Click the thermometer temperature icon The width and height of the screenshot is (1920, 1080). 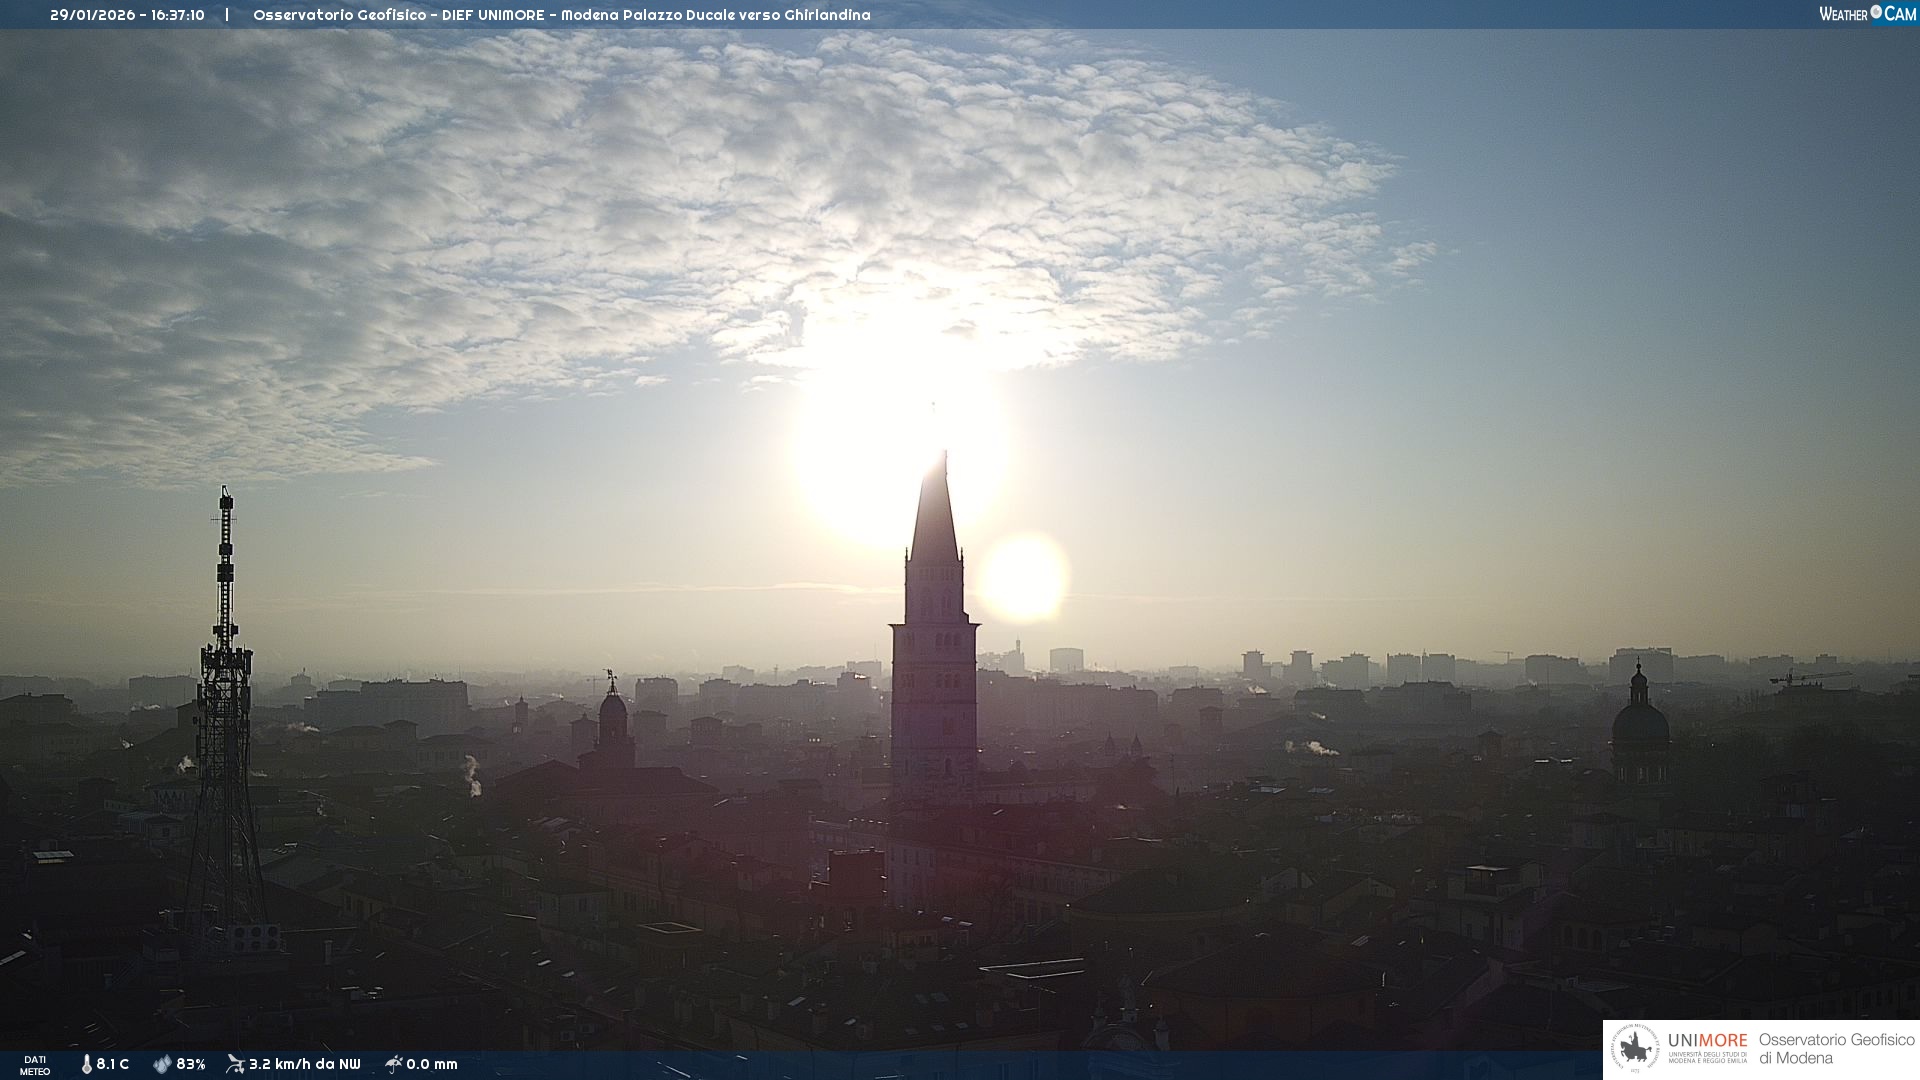[x=86, y=1064]
